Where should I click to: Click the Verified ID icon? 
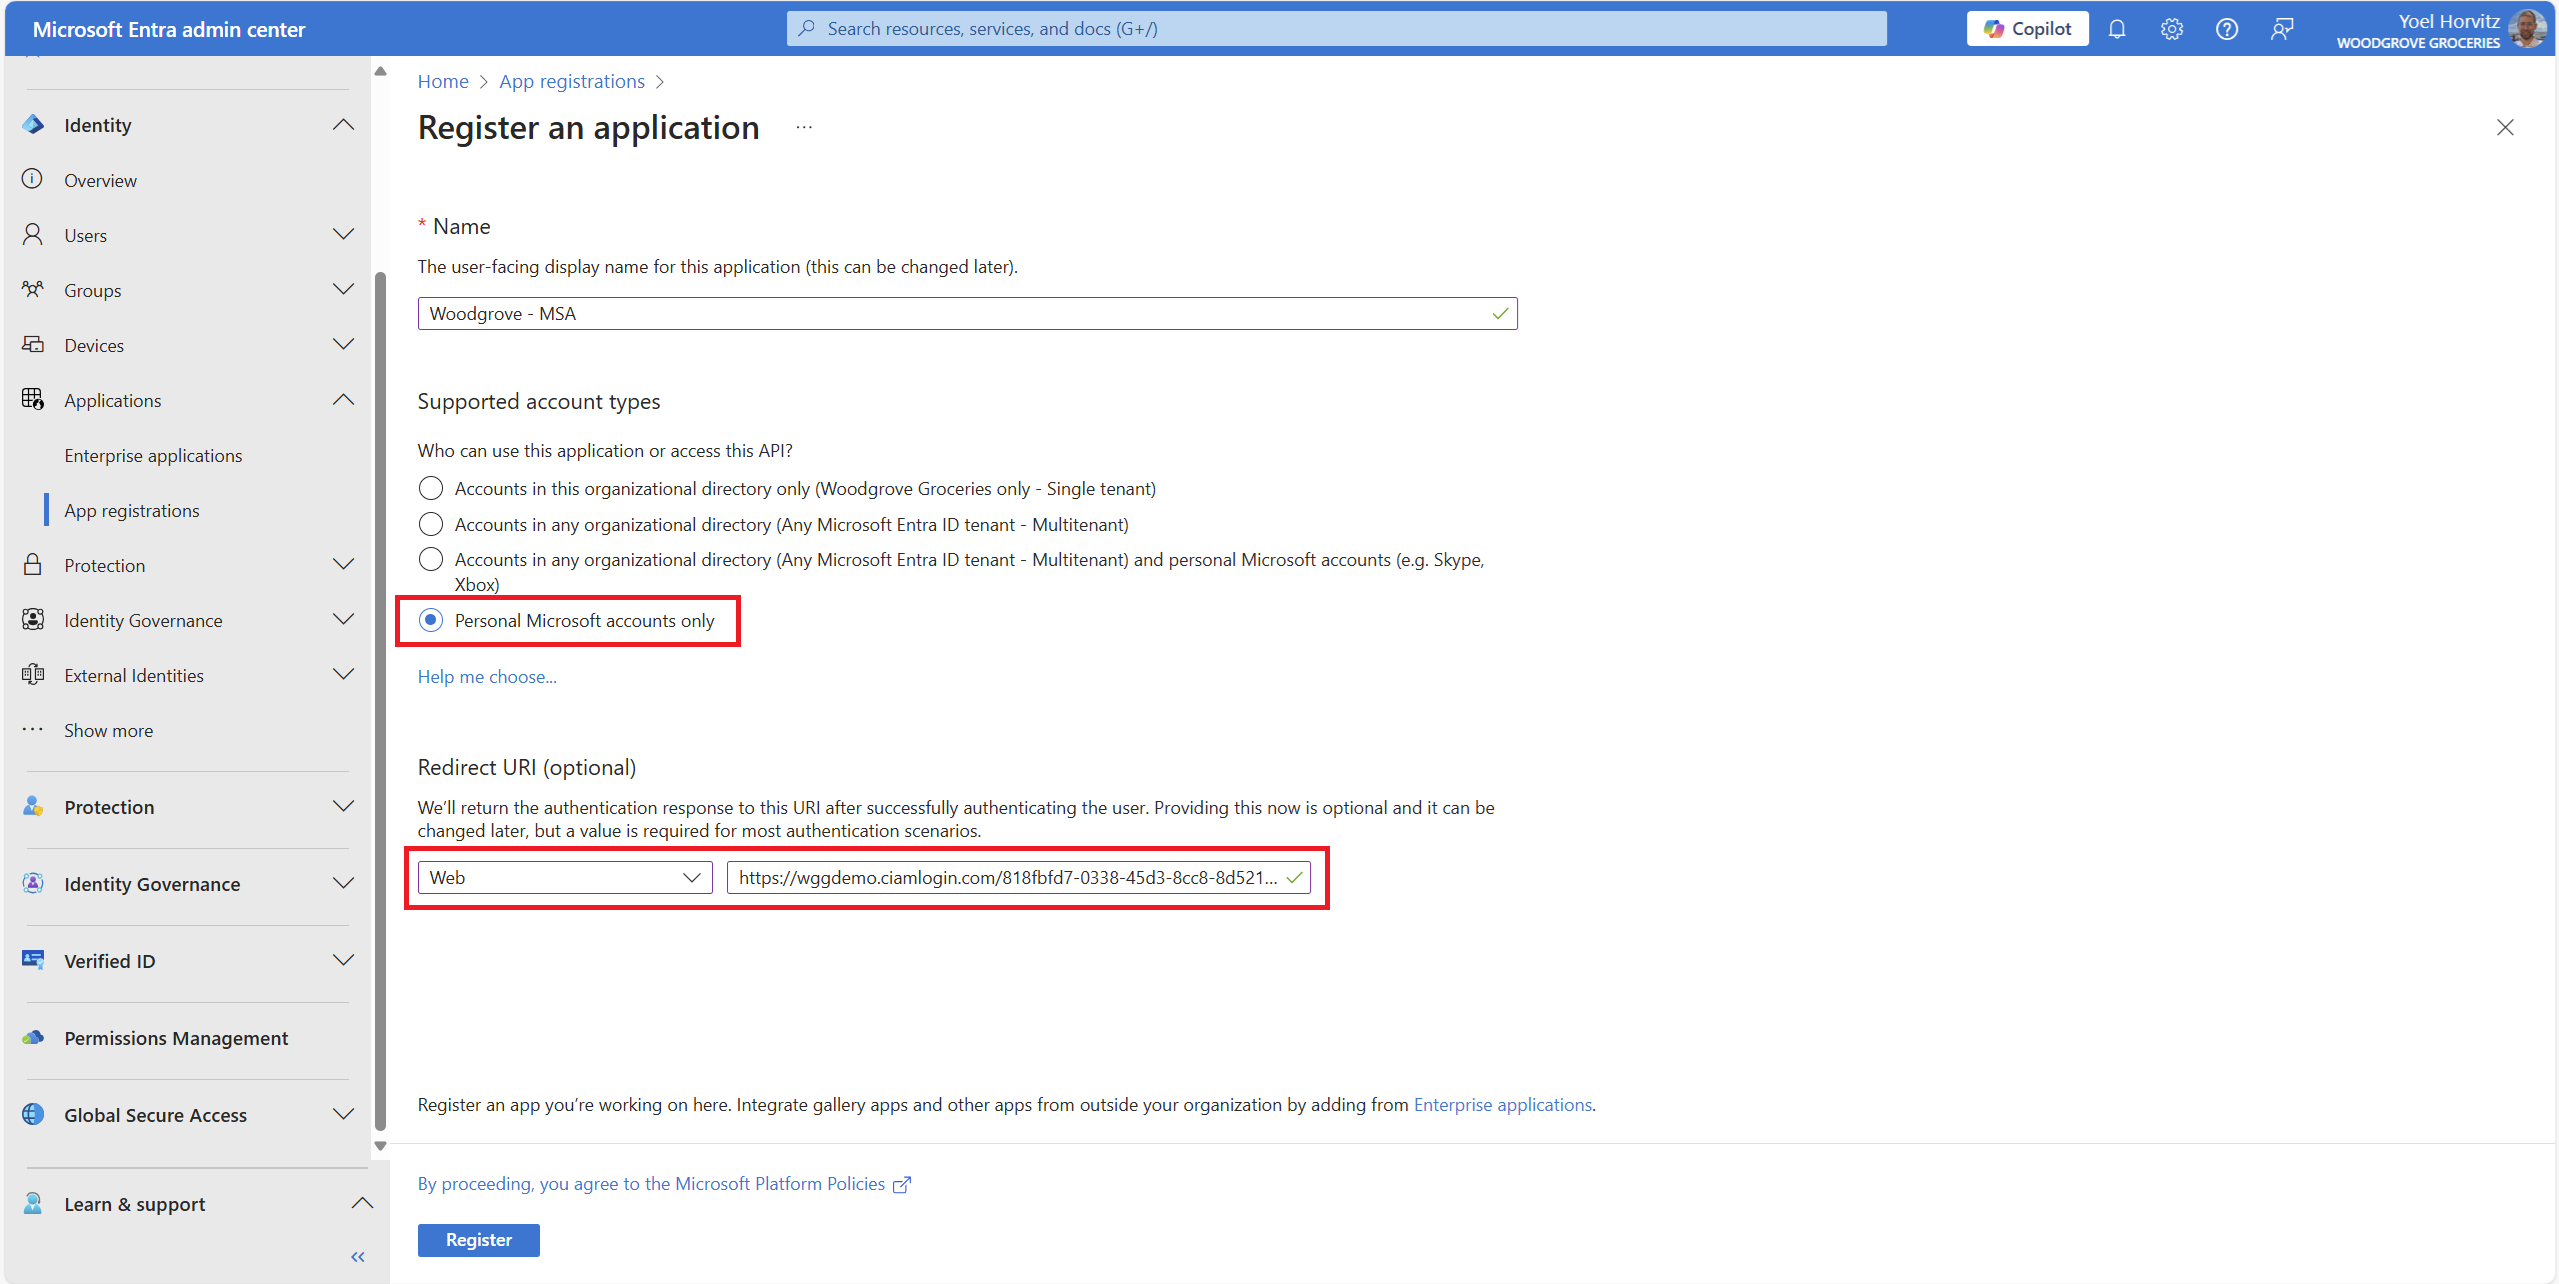33,960
